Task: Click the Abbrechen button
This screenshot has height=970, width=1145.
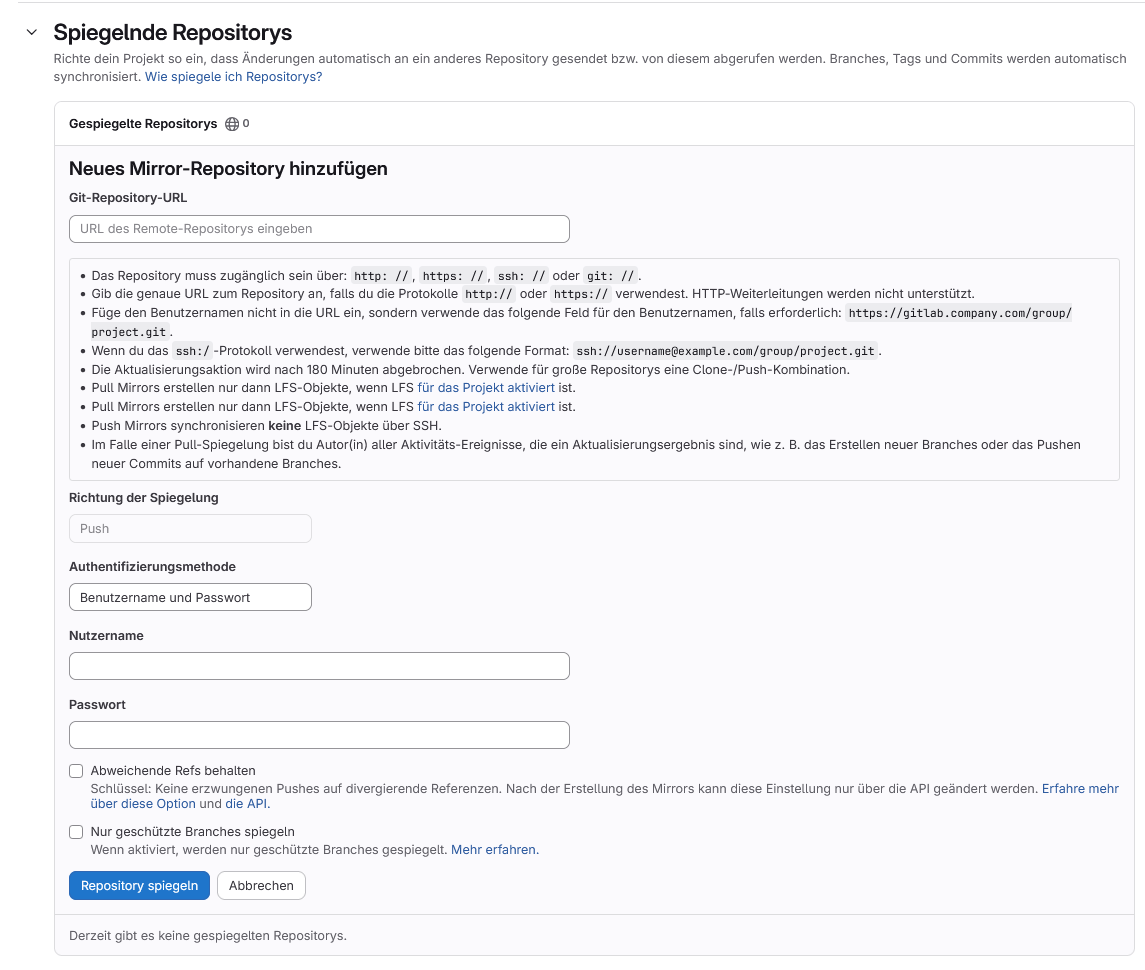Action: [261, 886]
